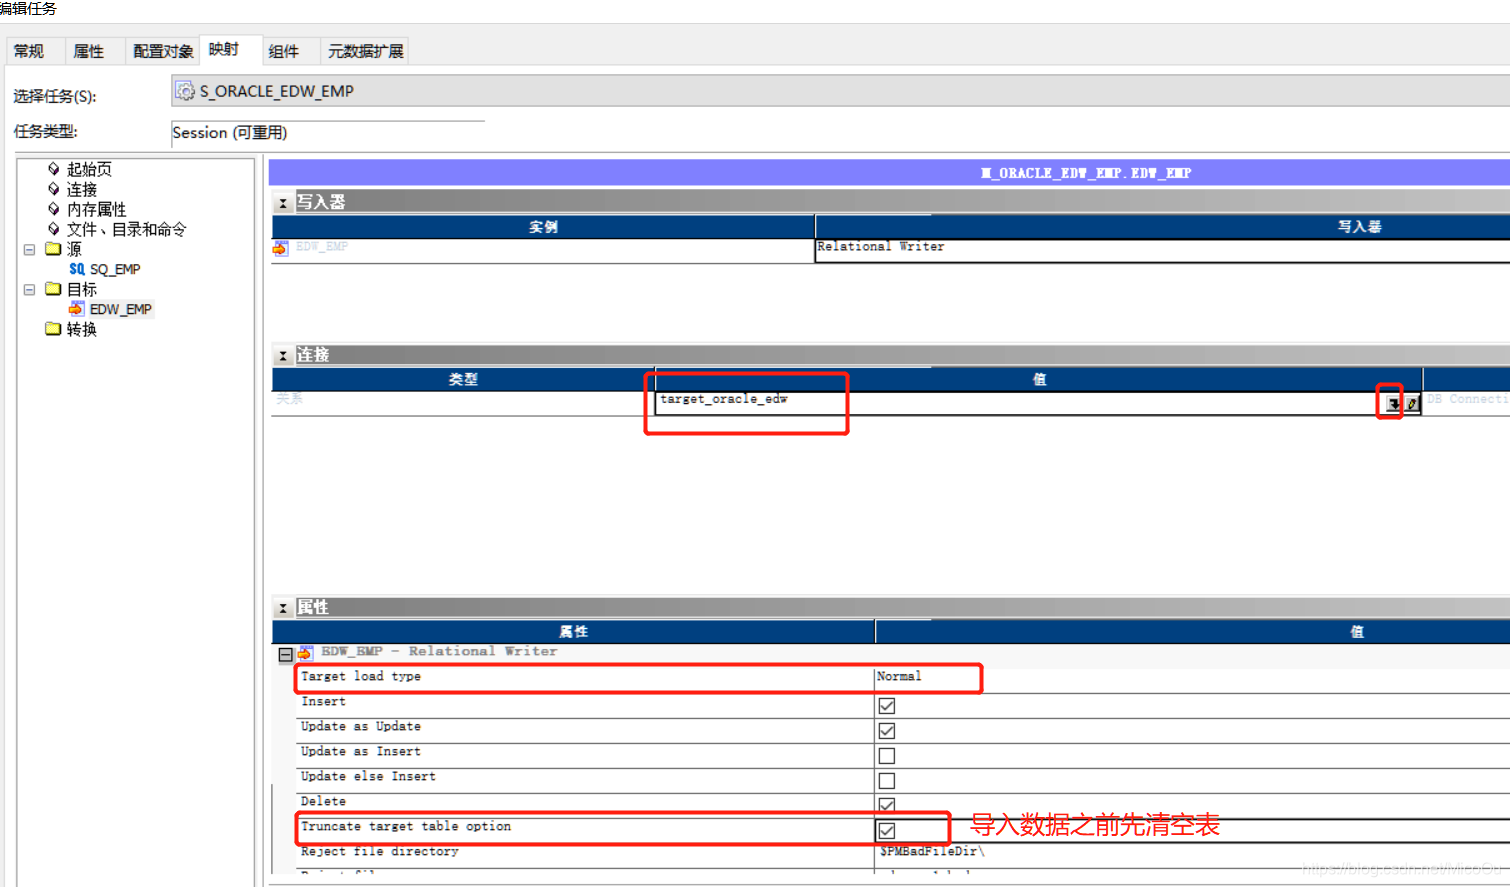Click the 实例 column header
1510x887 pixels.
543,227
